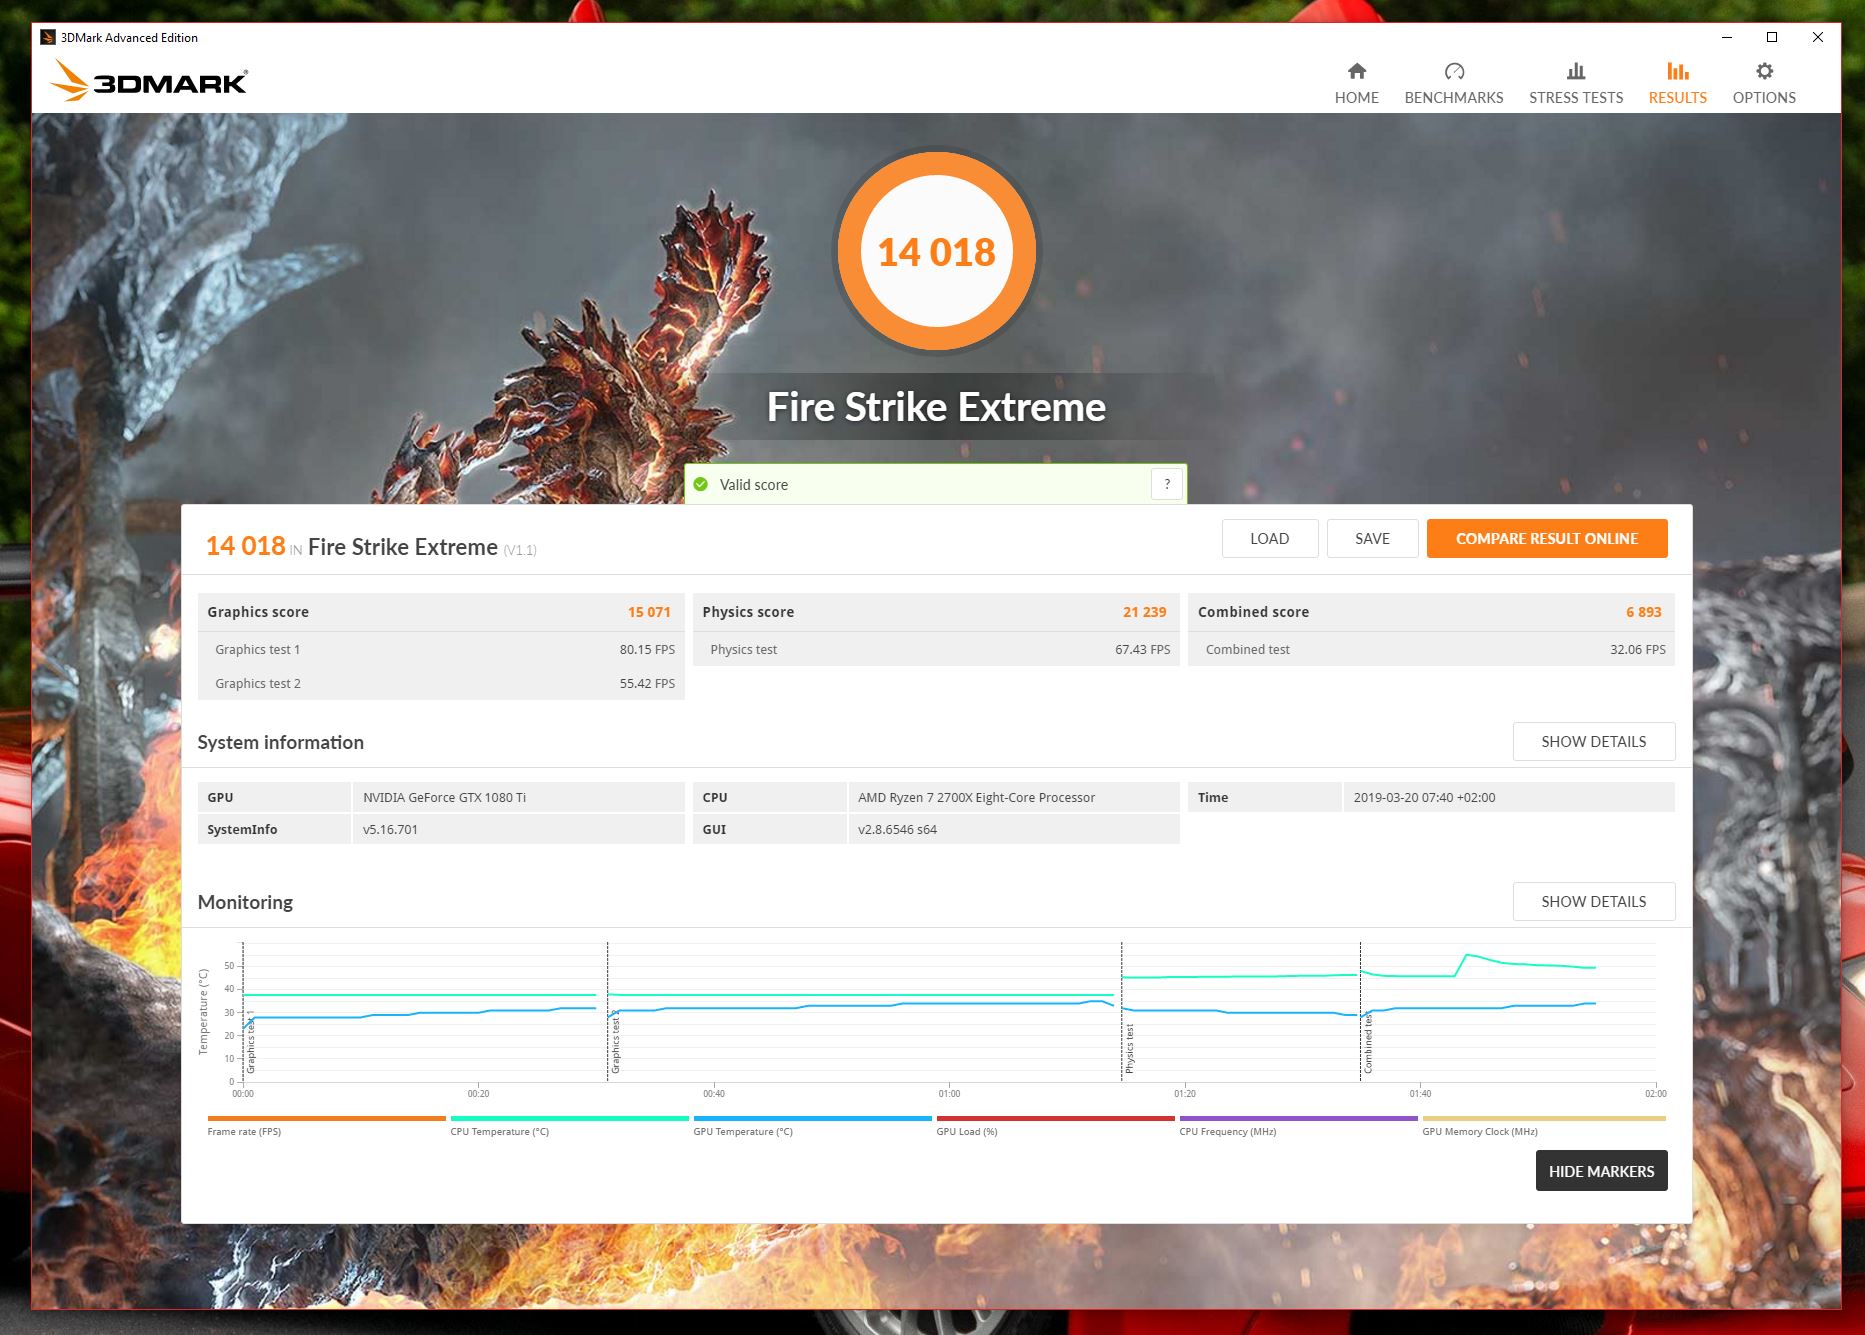Viewport: 1865px width, 1335px height.
Task: Click the question mark help button
Action: 1167,484
